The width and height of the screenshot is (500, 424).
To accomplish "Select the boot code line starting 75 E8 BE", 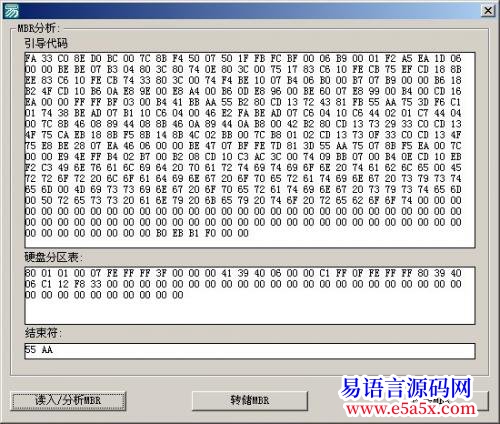I will (x=243, y=146).
